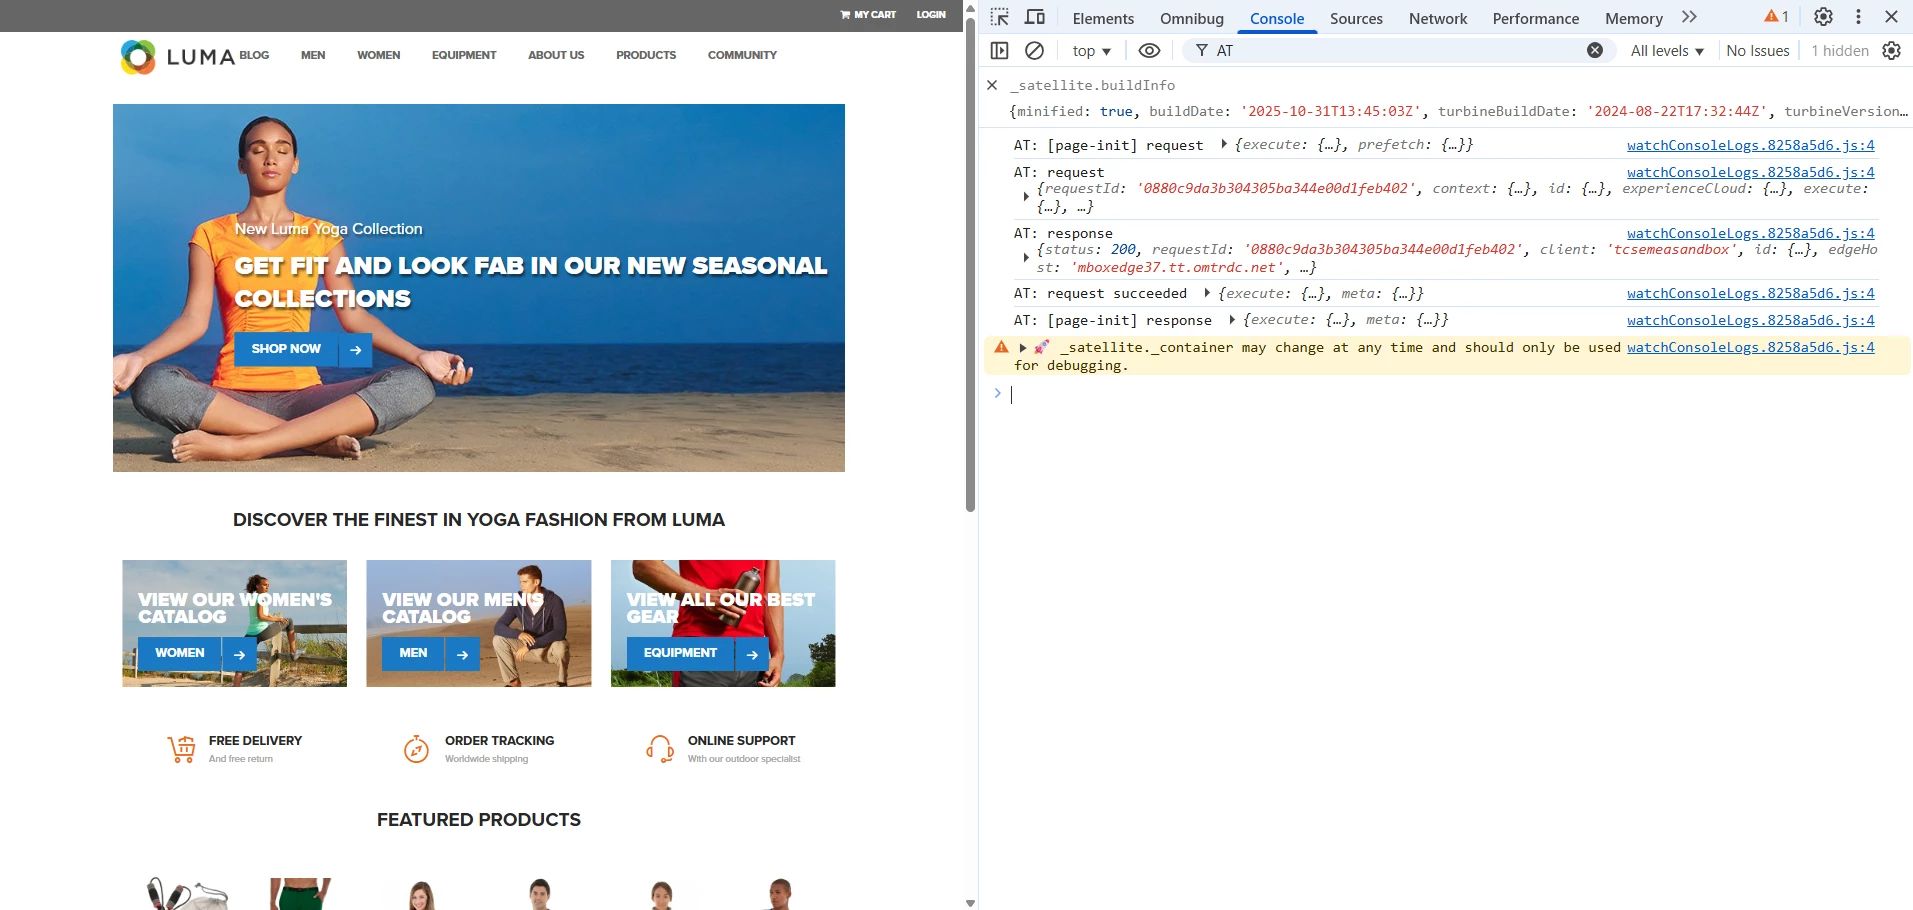Click the Login link

click(931, 15)
